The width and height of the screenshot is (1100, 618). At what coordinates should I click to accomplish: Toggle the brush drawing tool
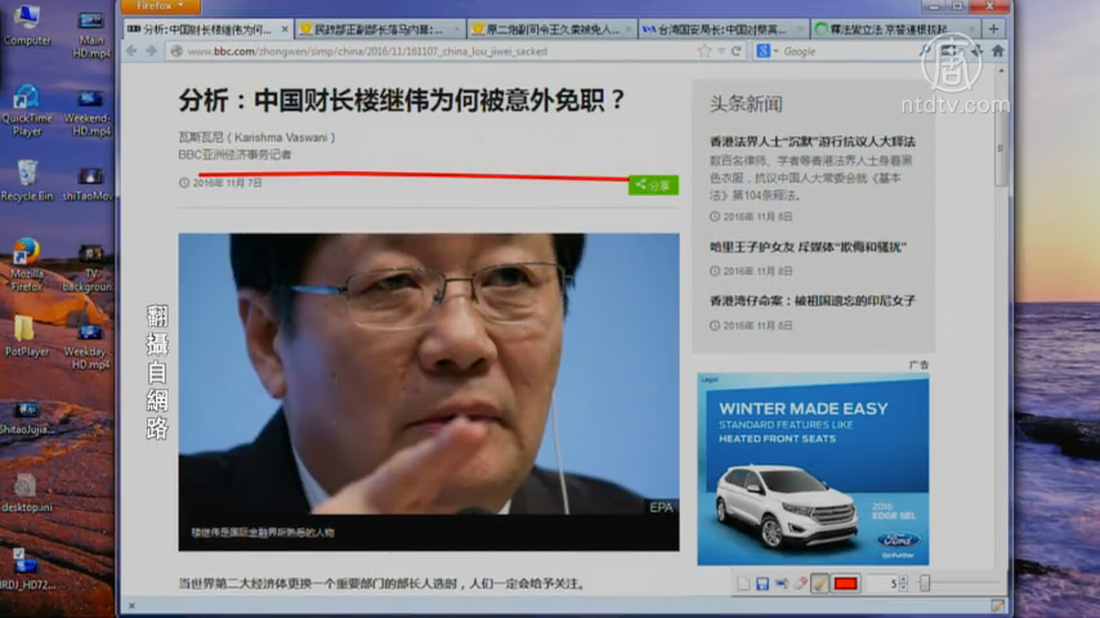pos(820,584)
